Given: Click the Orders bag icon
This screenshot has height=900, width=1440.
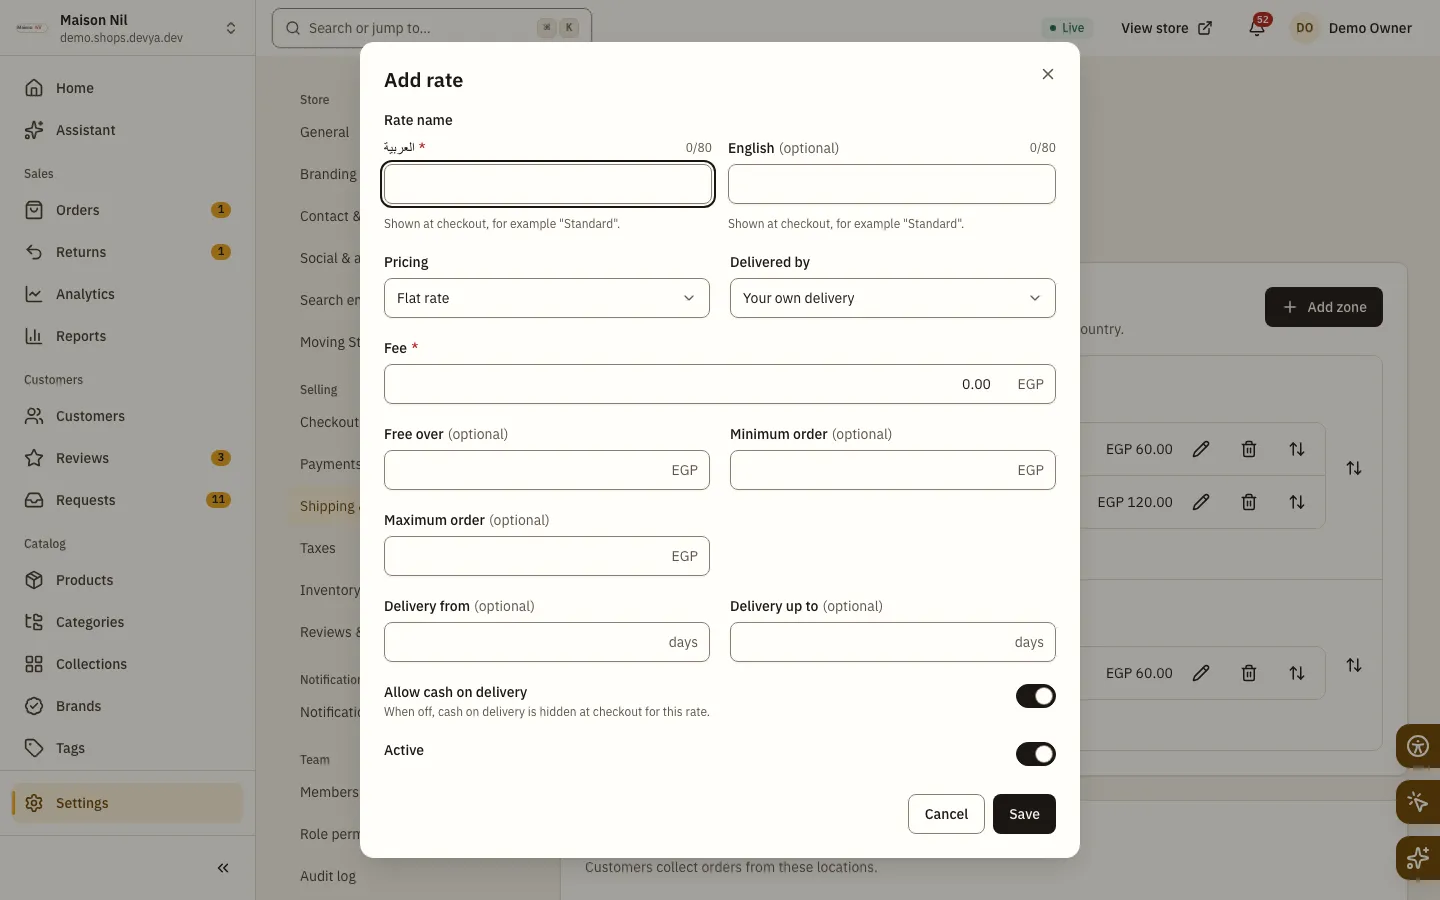Looking at the screenshot, I should [34, 210].
